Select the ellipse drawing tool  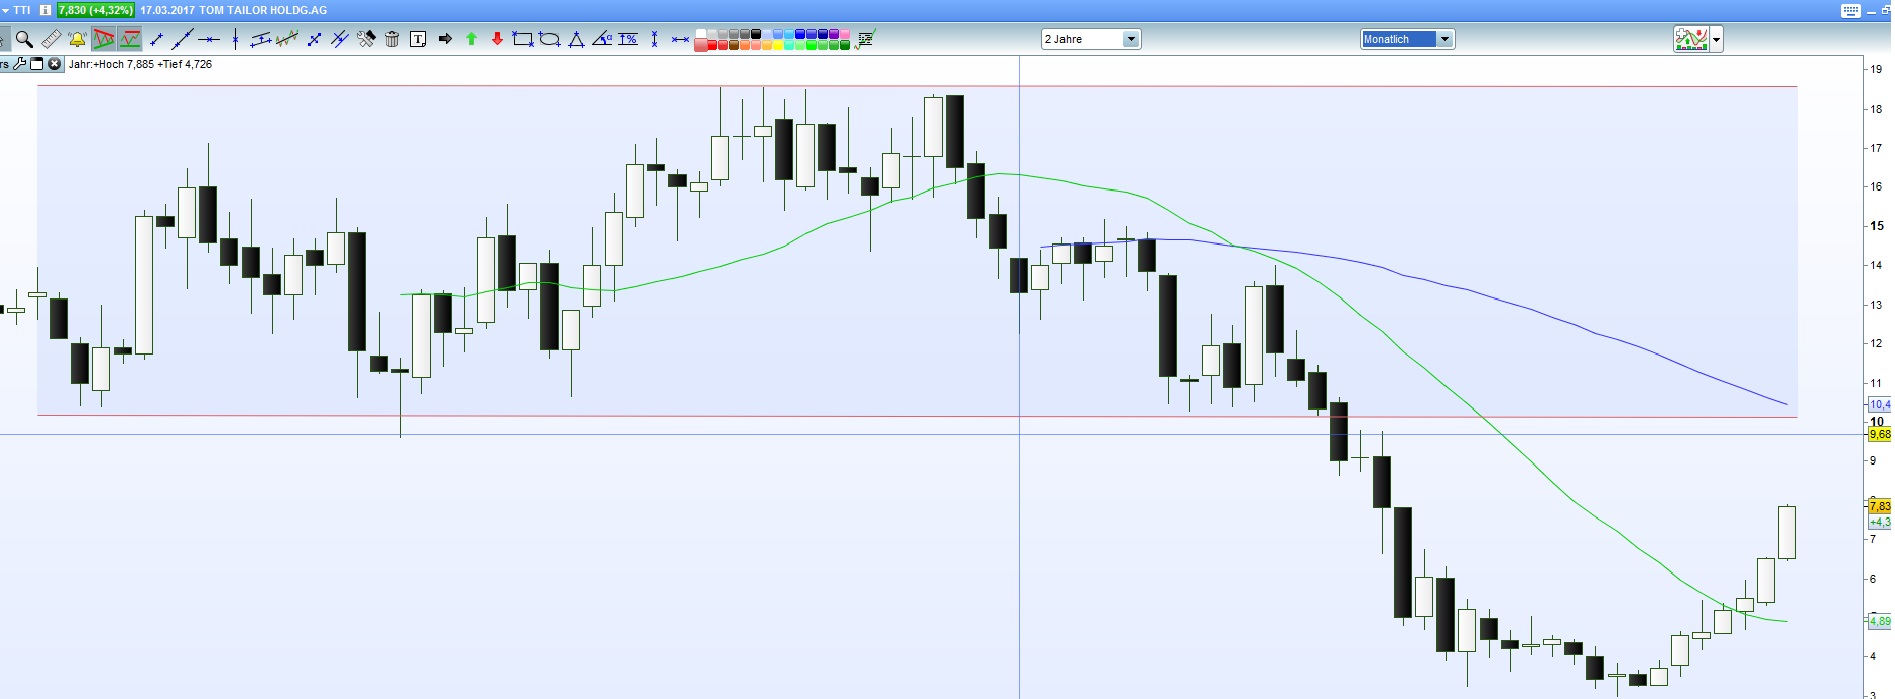549,39
